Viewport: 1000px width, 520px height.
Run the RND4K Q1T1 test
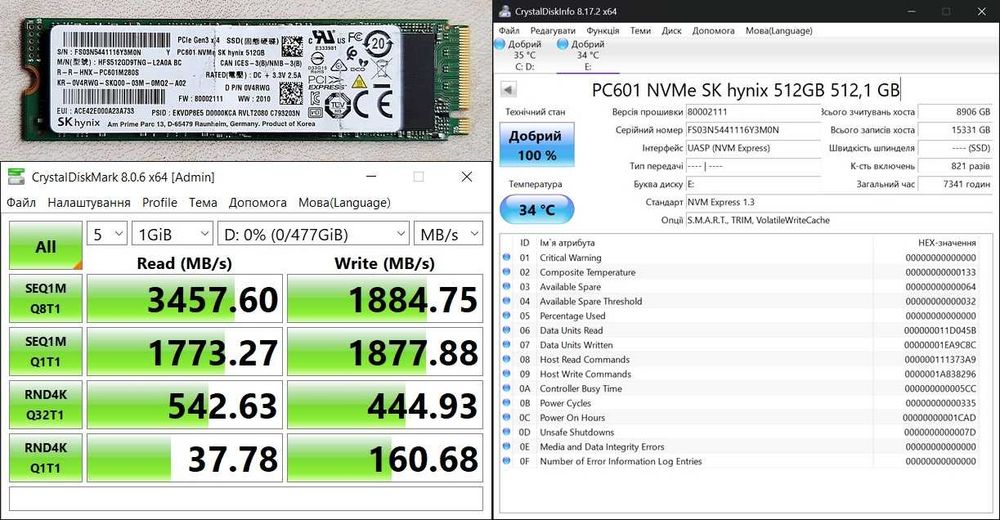click(46, 457)
